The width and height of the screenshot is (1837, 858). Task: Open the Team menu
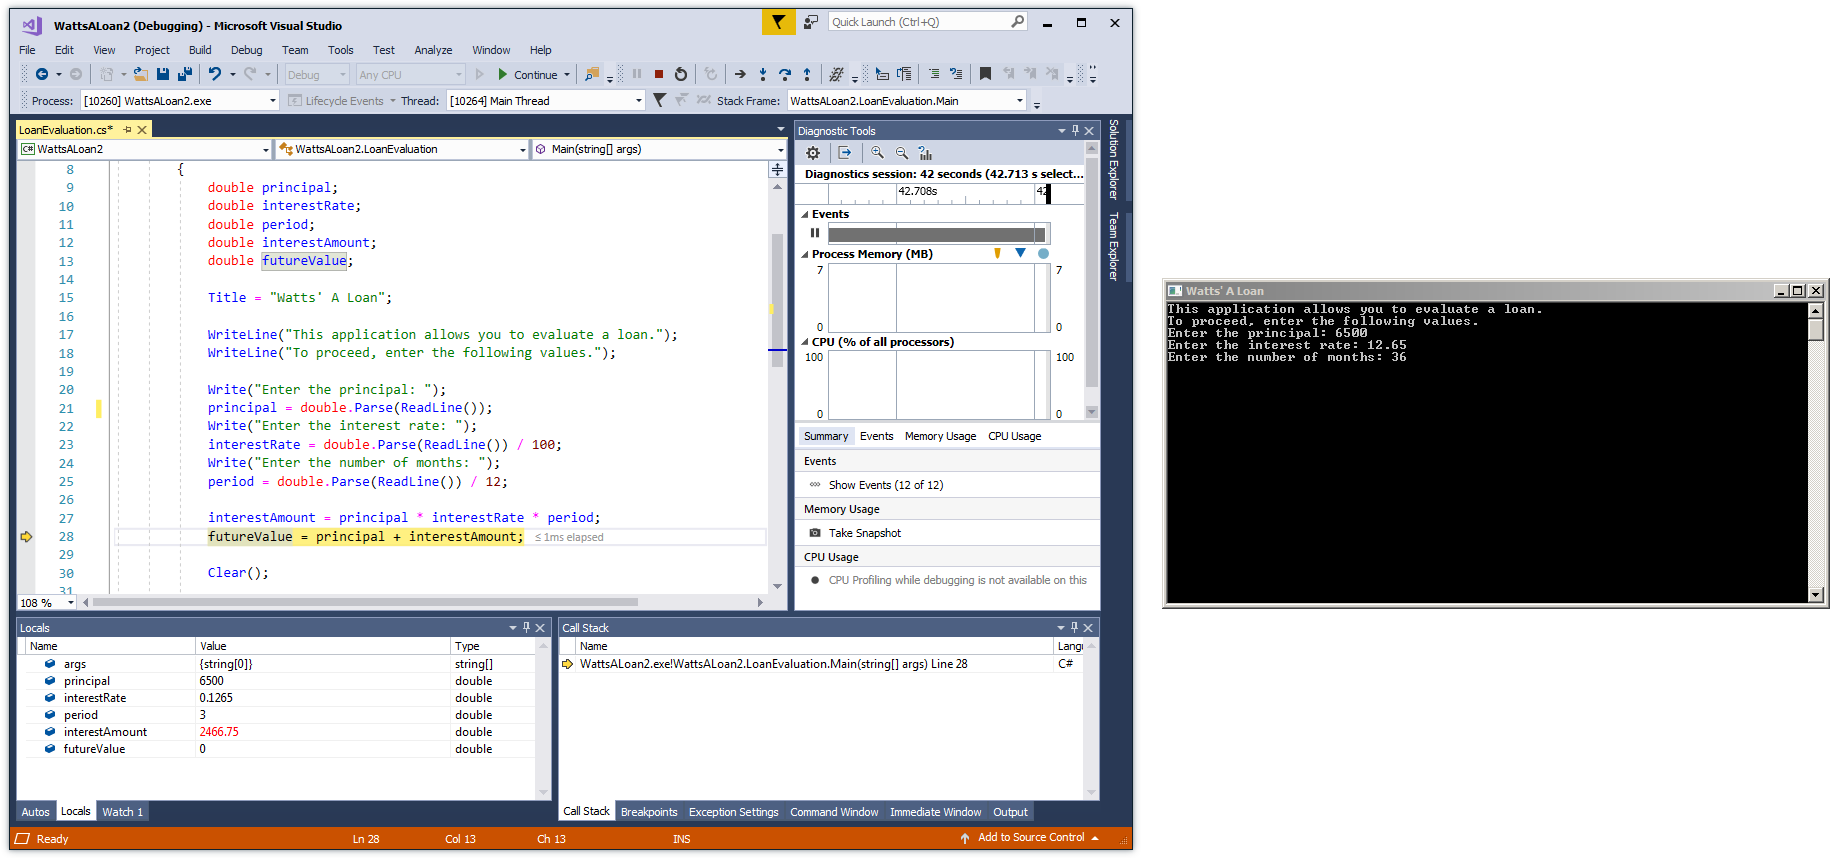(x=295, y=50)
